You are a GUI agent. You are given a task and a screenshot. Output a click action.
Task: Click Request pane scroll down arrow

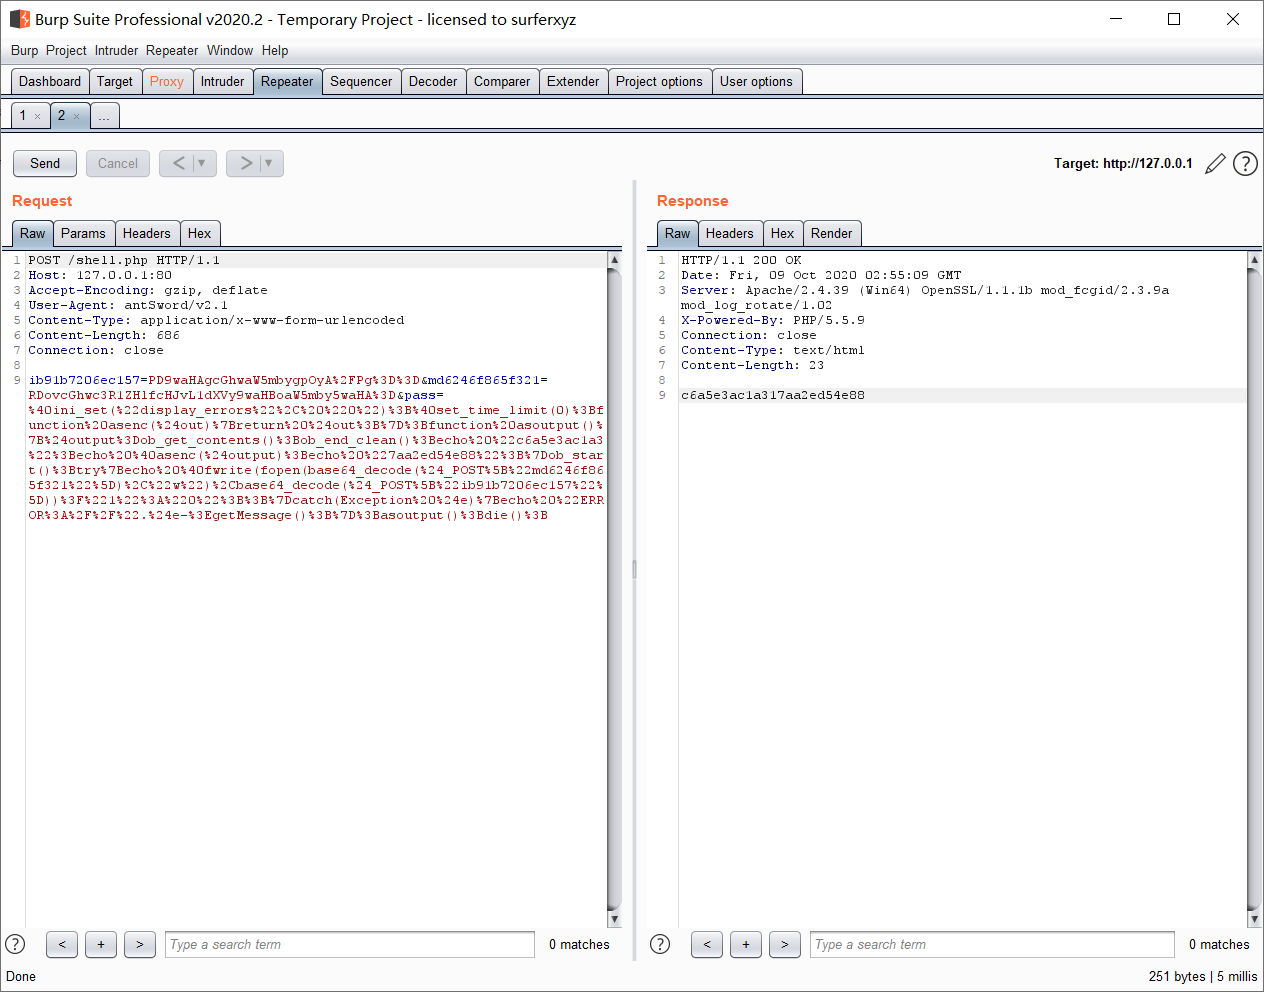pyautogui.click(x=614, y=919)
